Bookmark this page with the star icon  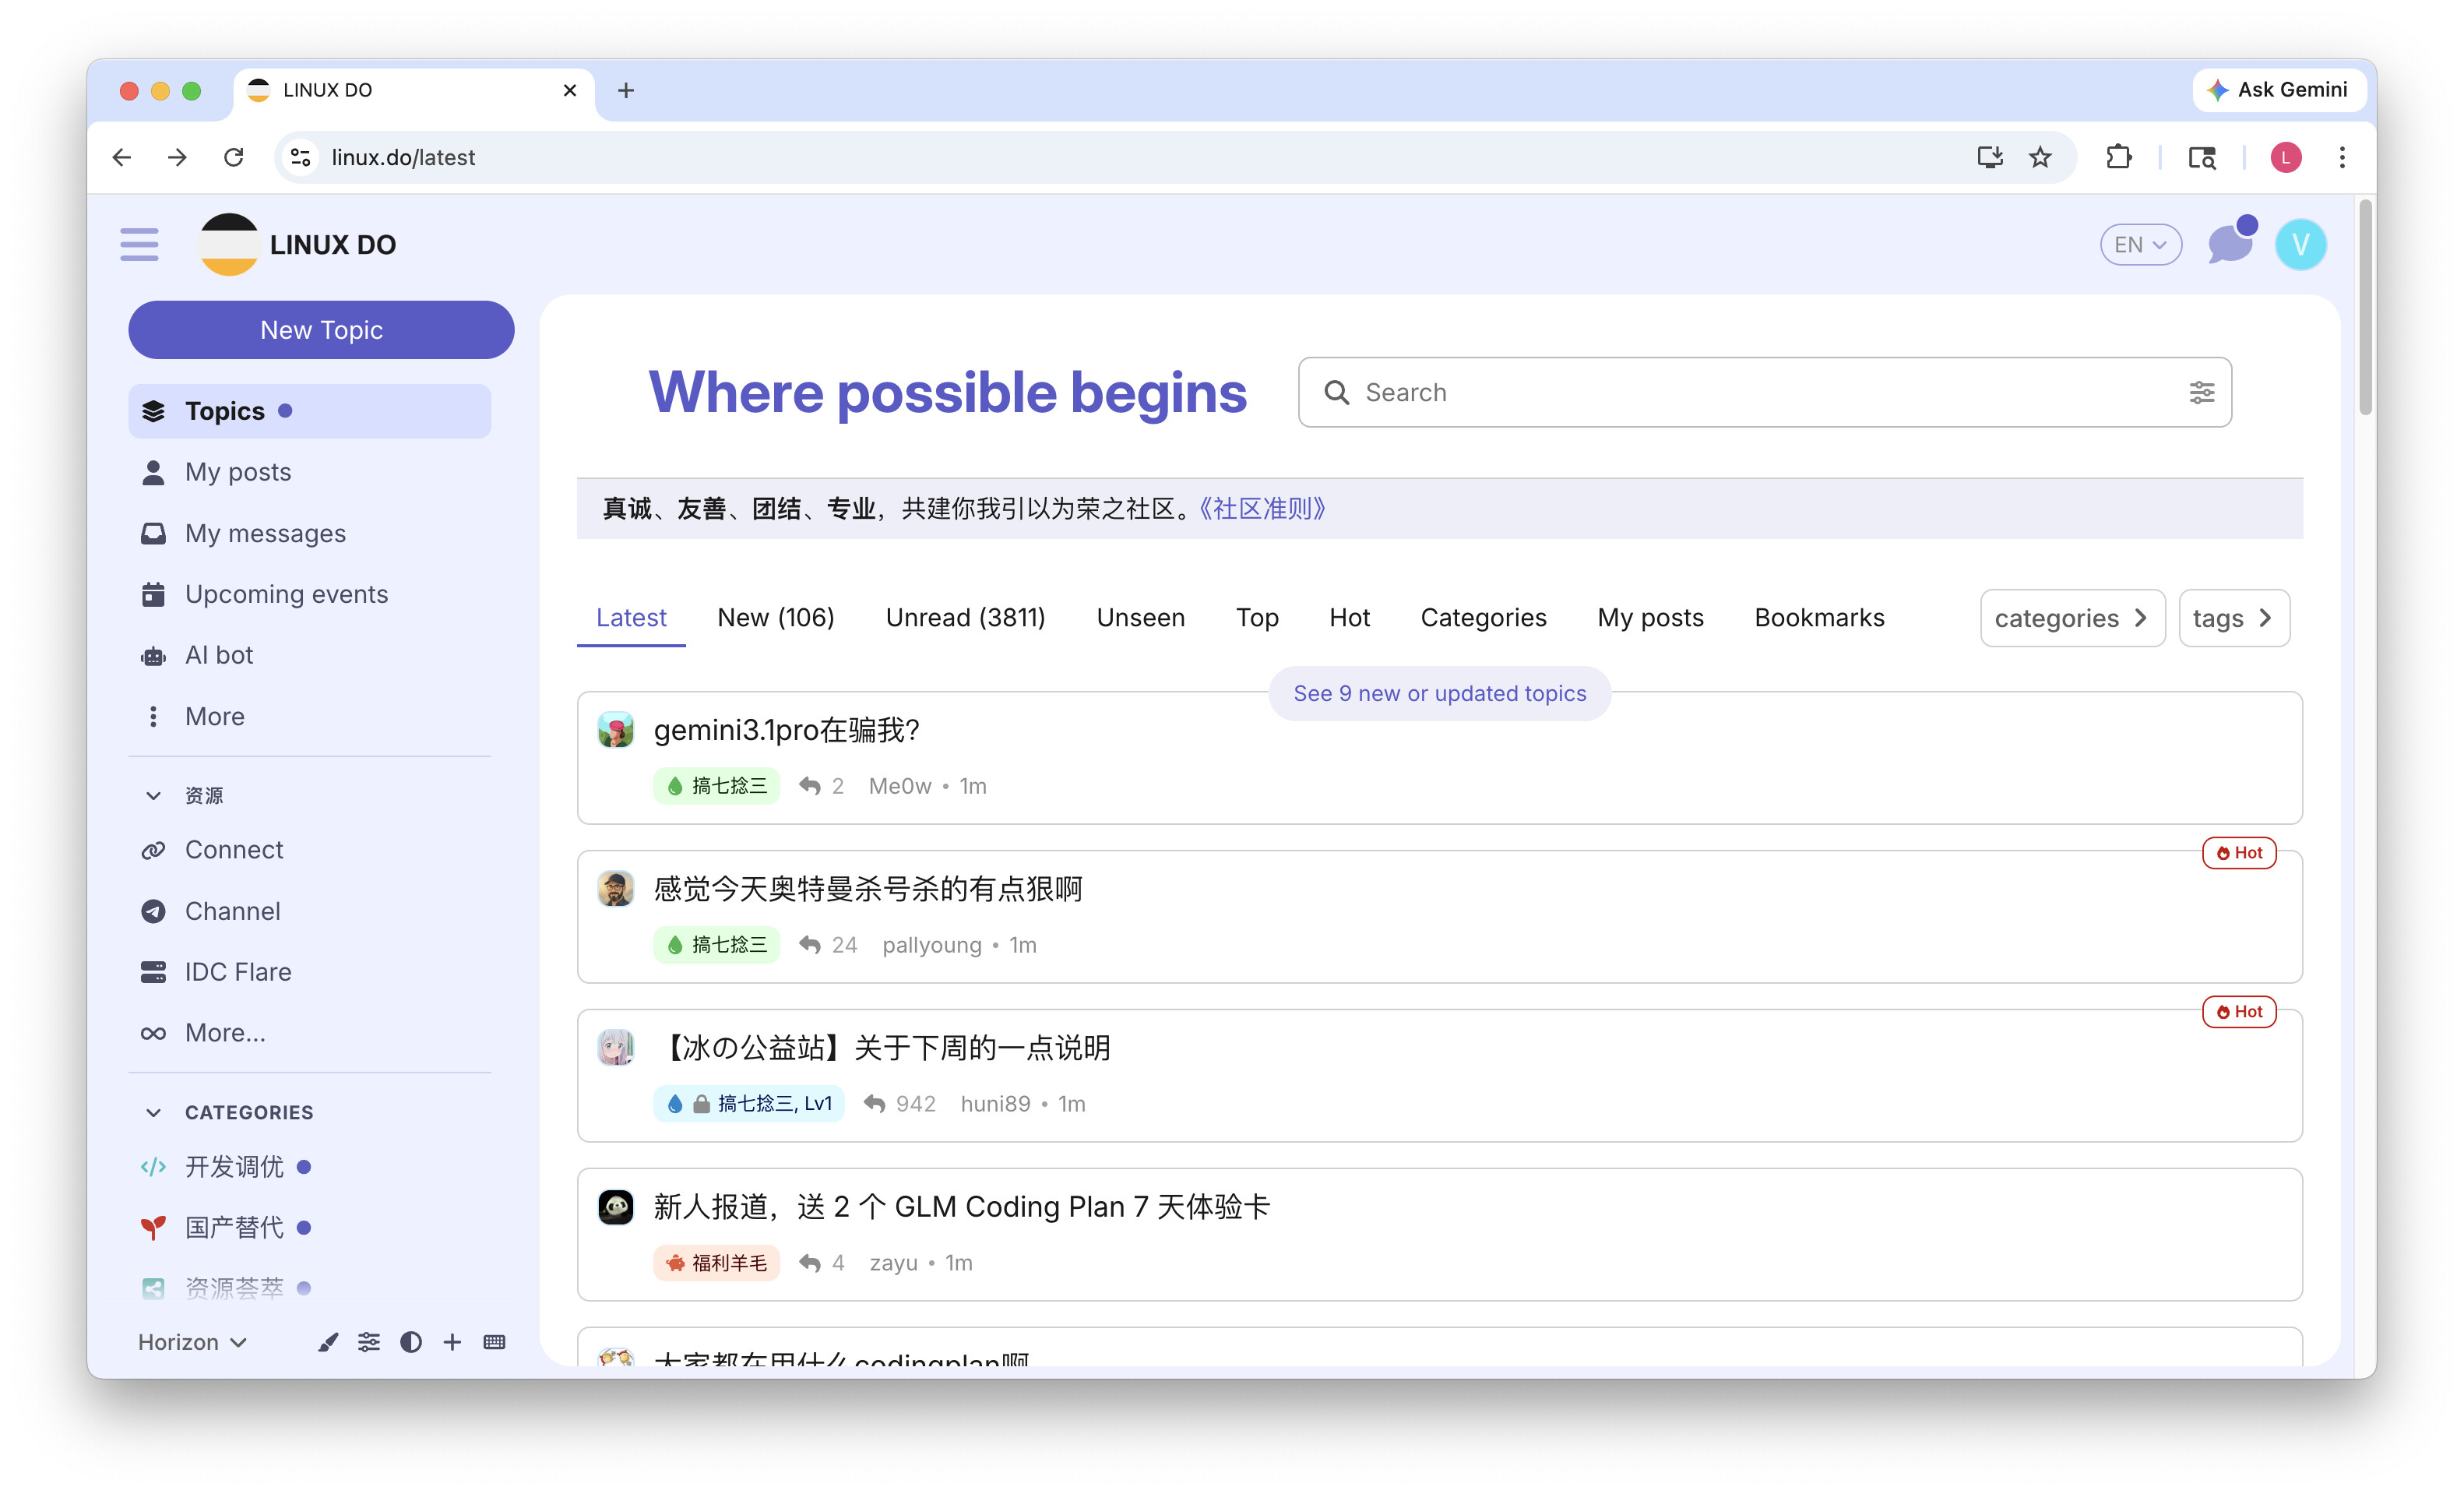point(2040,157)
